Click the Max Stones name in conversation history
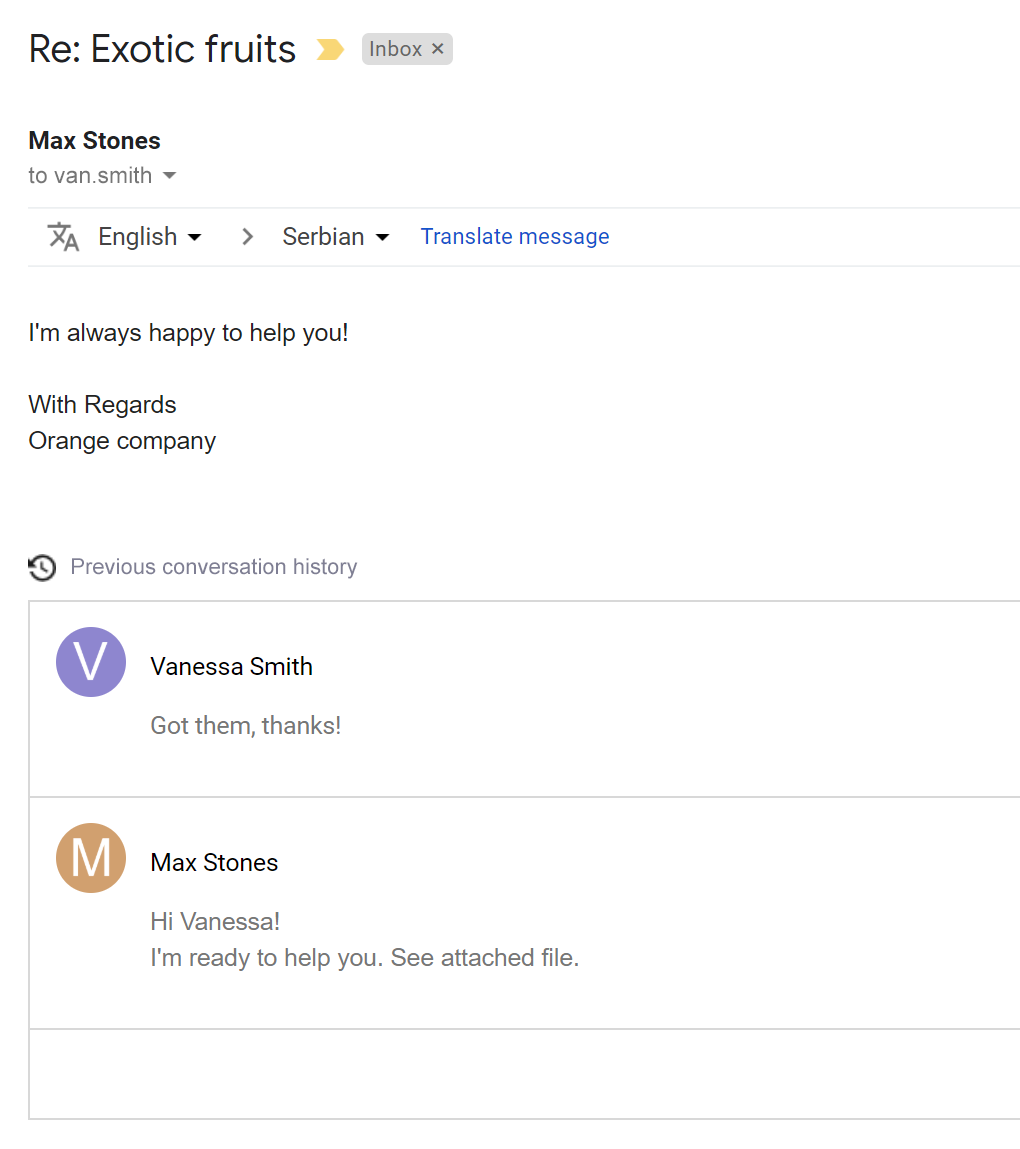This screenshot has width=1020, height=1149. (x=214, y=862)
